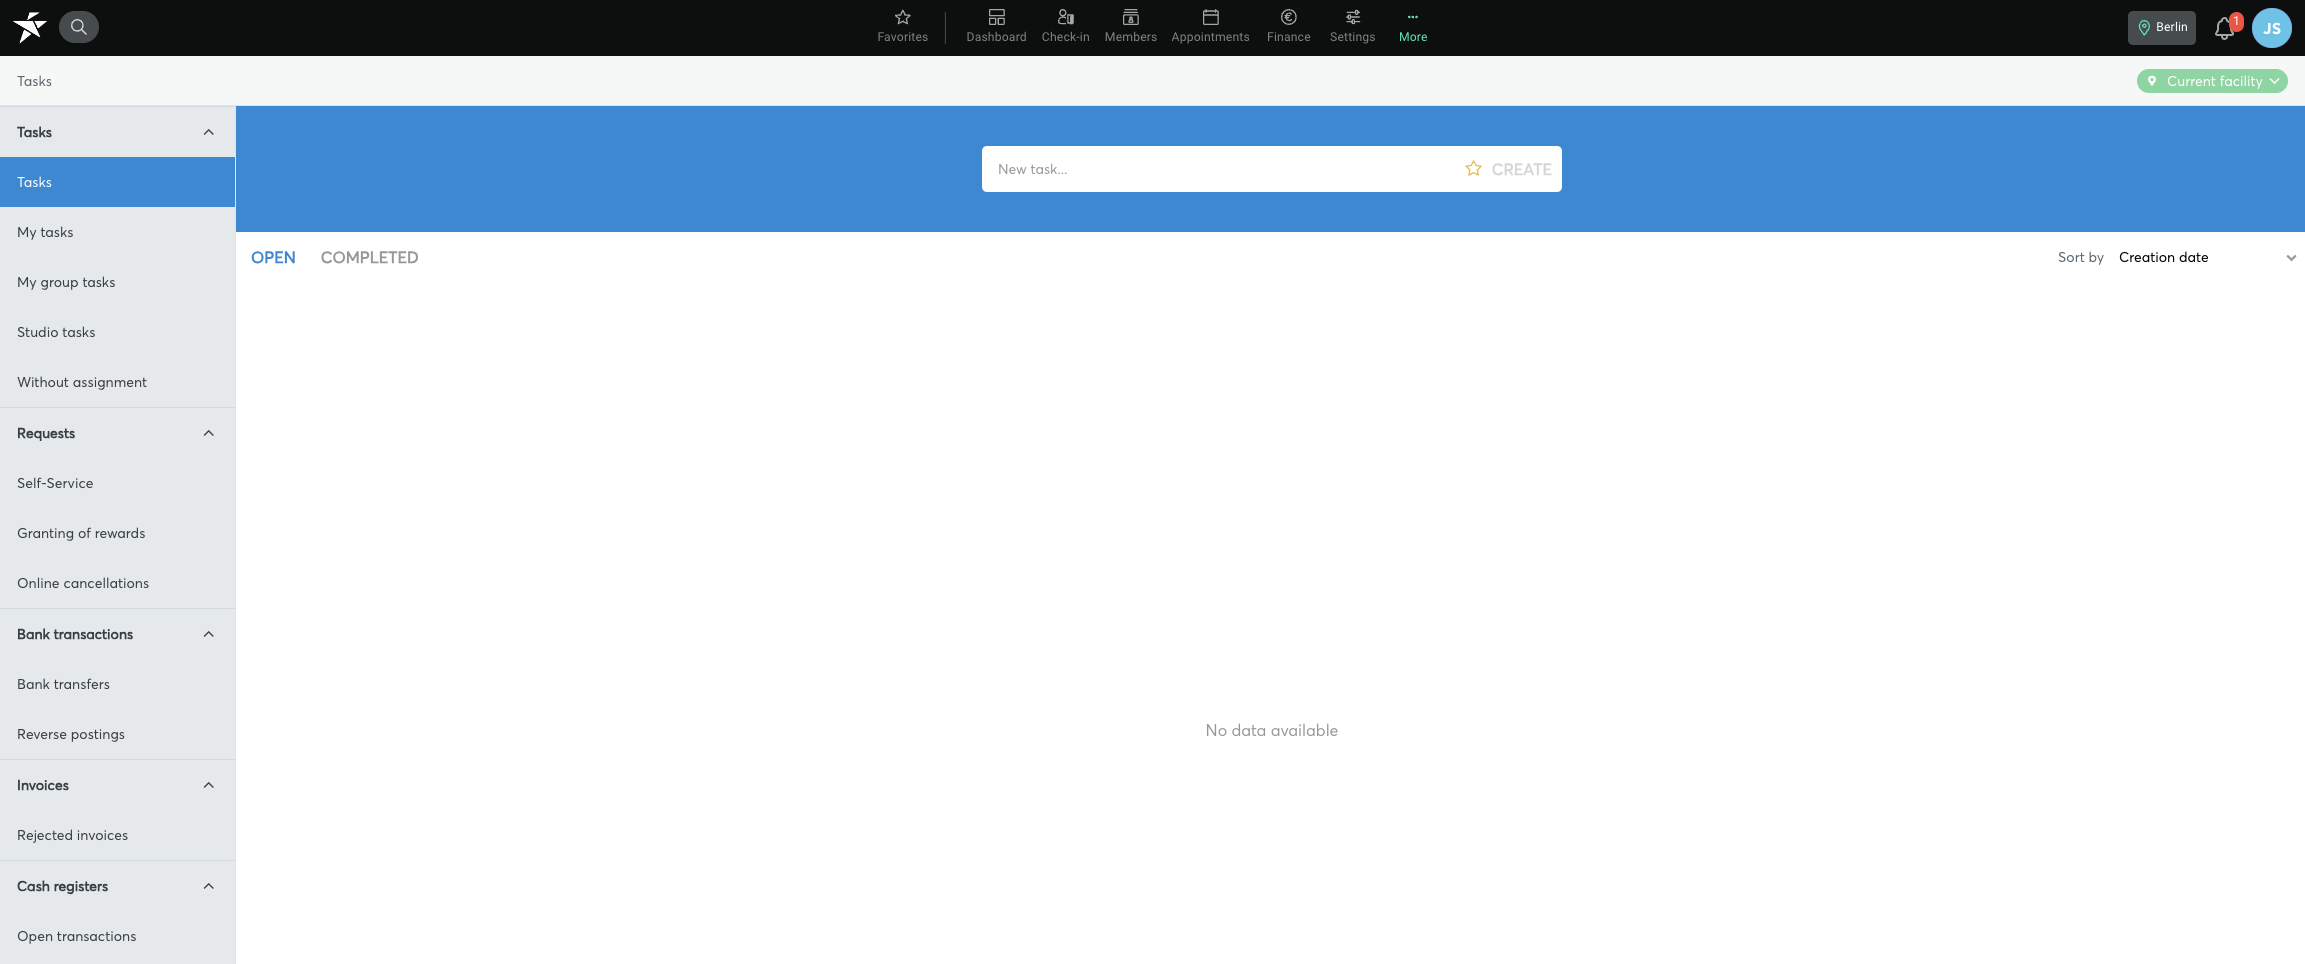Collapse the Invoices sidebar section
This screenshot has height=964, width=2305.
point(208,785)
